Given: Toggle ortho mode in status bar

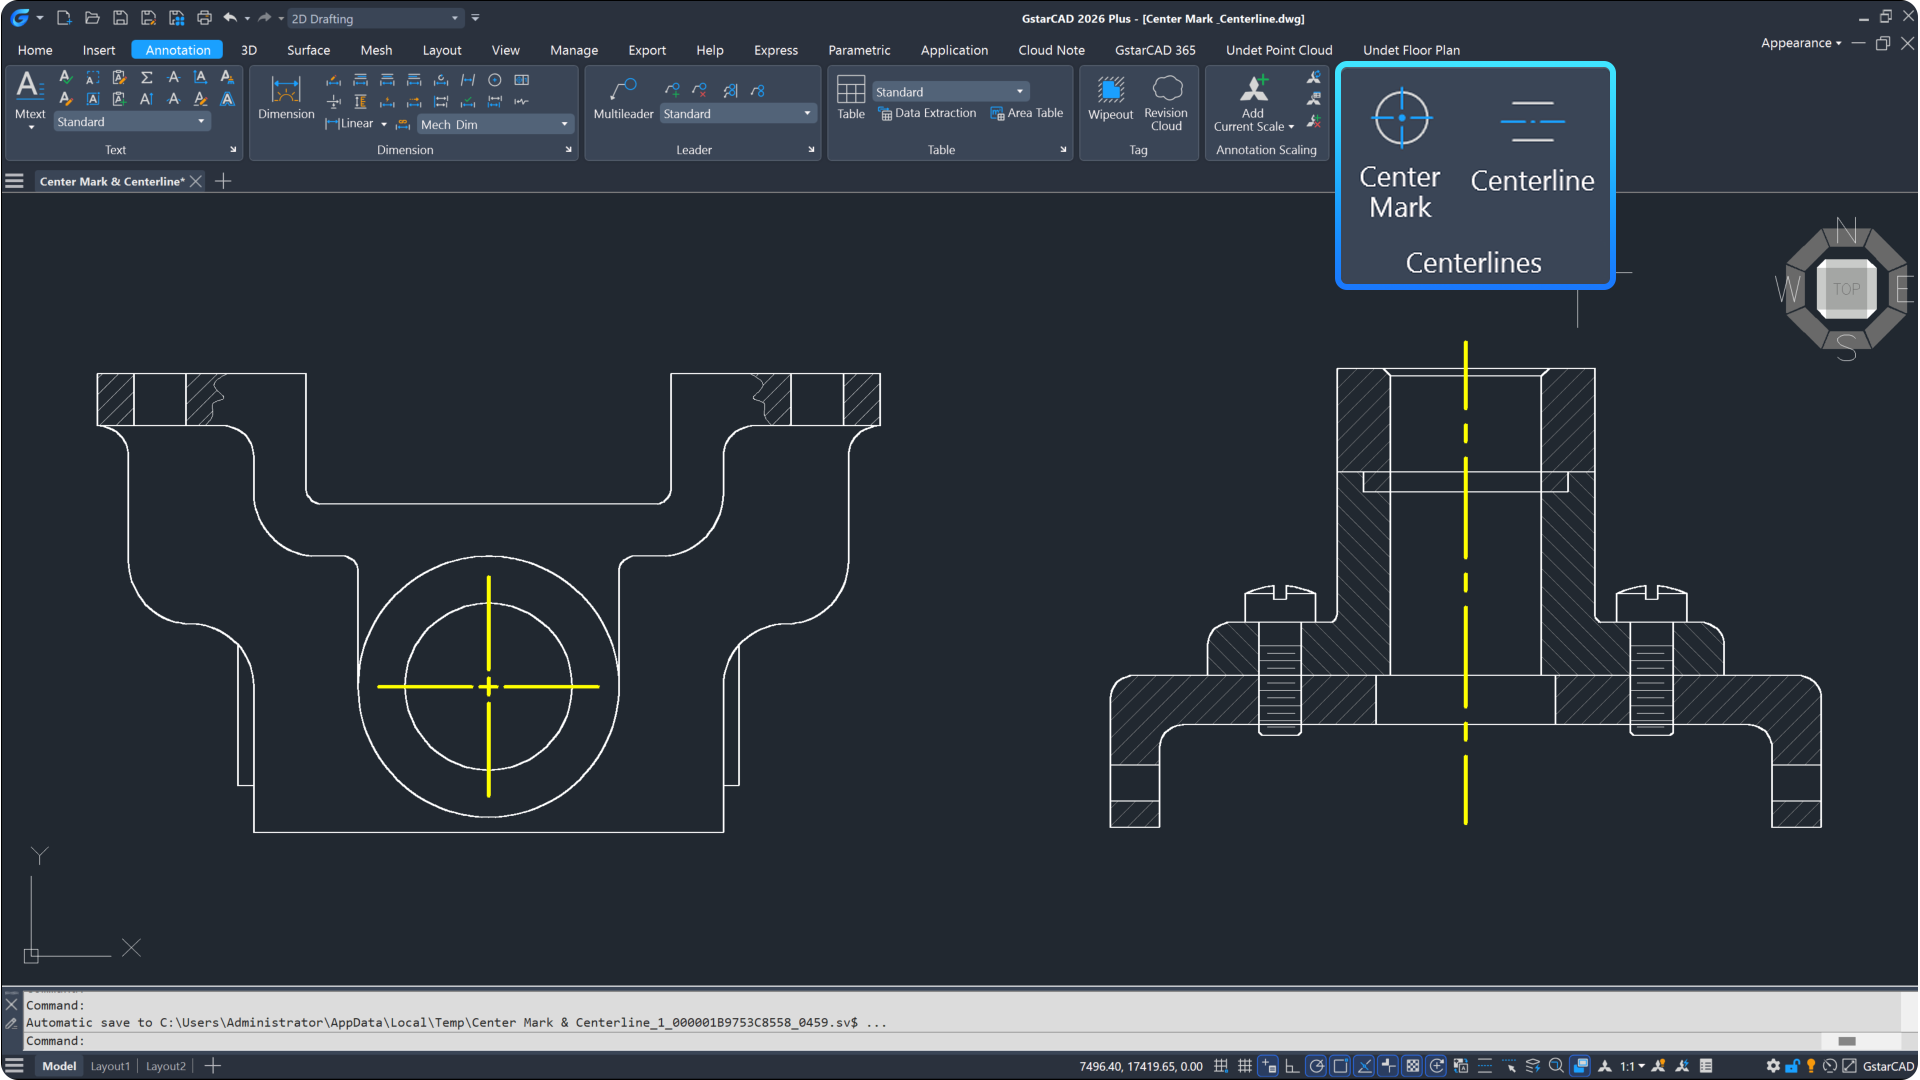Looking at the screenshot, I should pos(1292,1066).
